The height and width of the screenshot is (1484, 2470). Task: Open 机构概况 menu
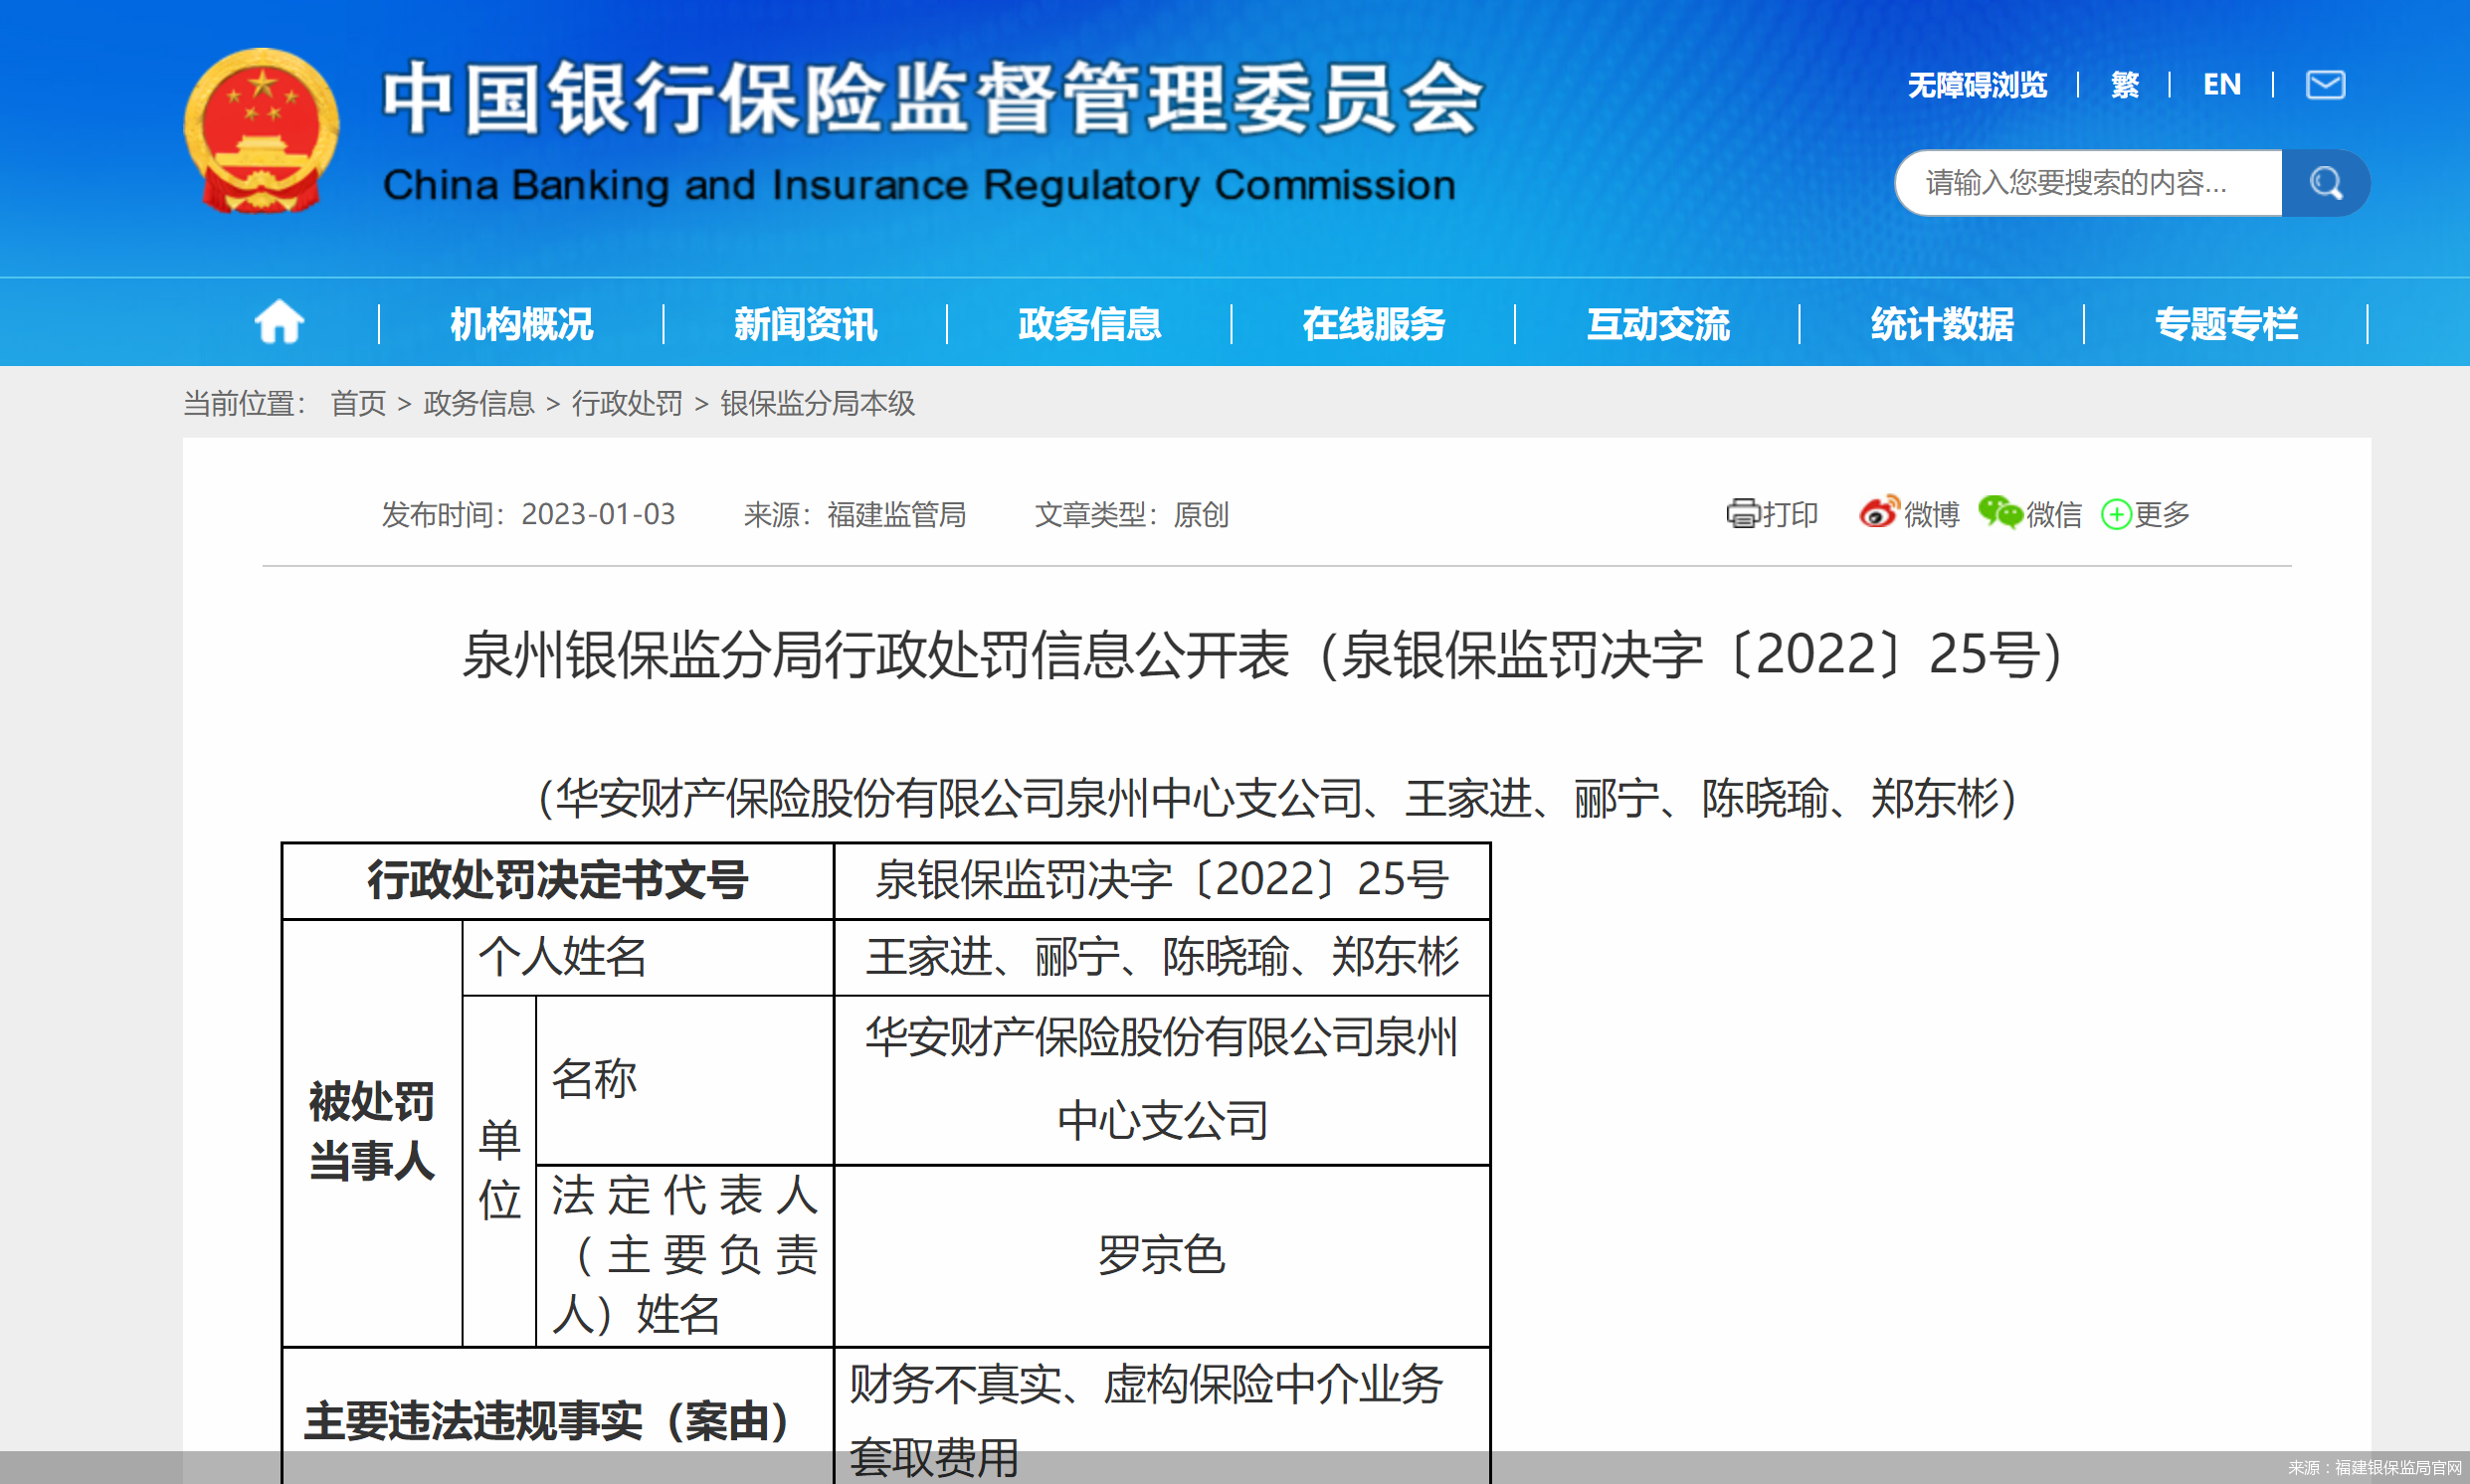521,324
